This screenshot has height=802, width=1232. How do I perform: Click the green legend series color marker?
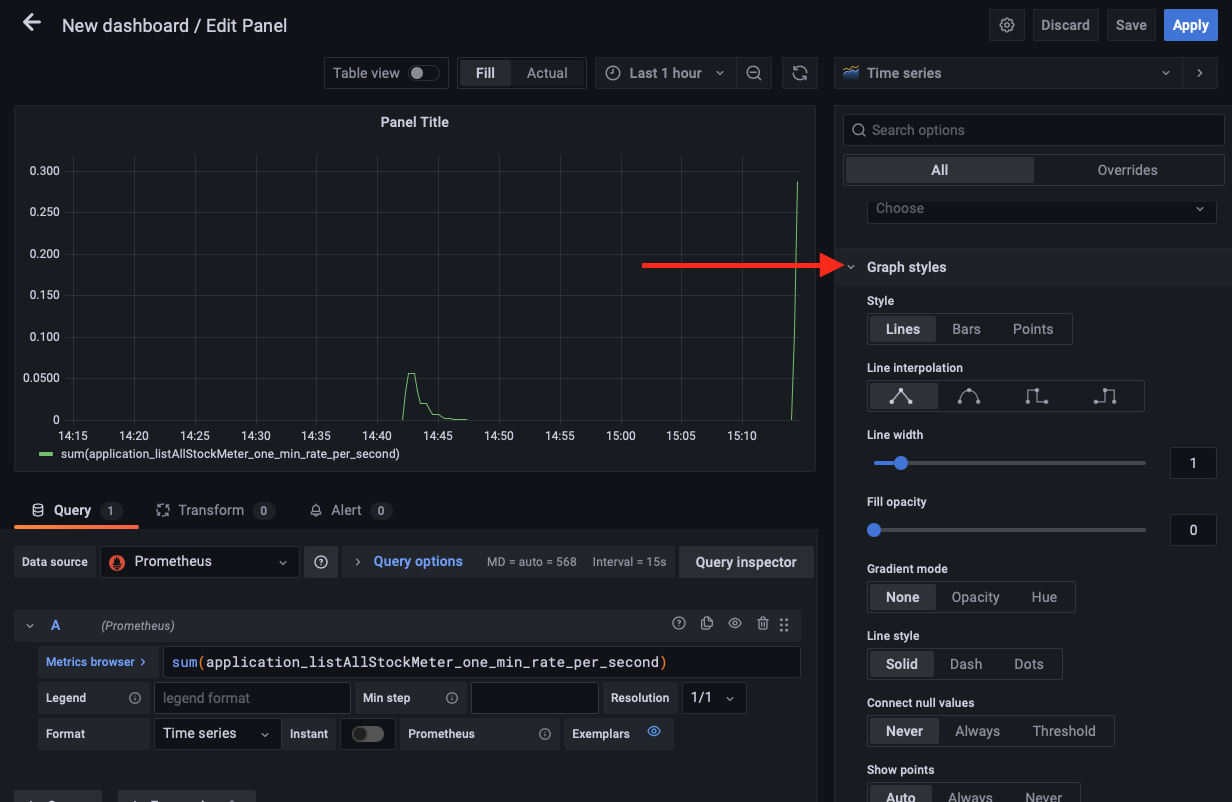[46, 454]
